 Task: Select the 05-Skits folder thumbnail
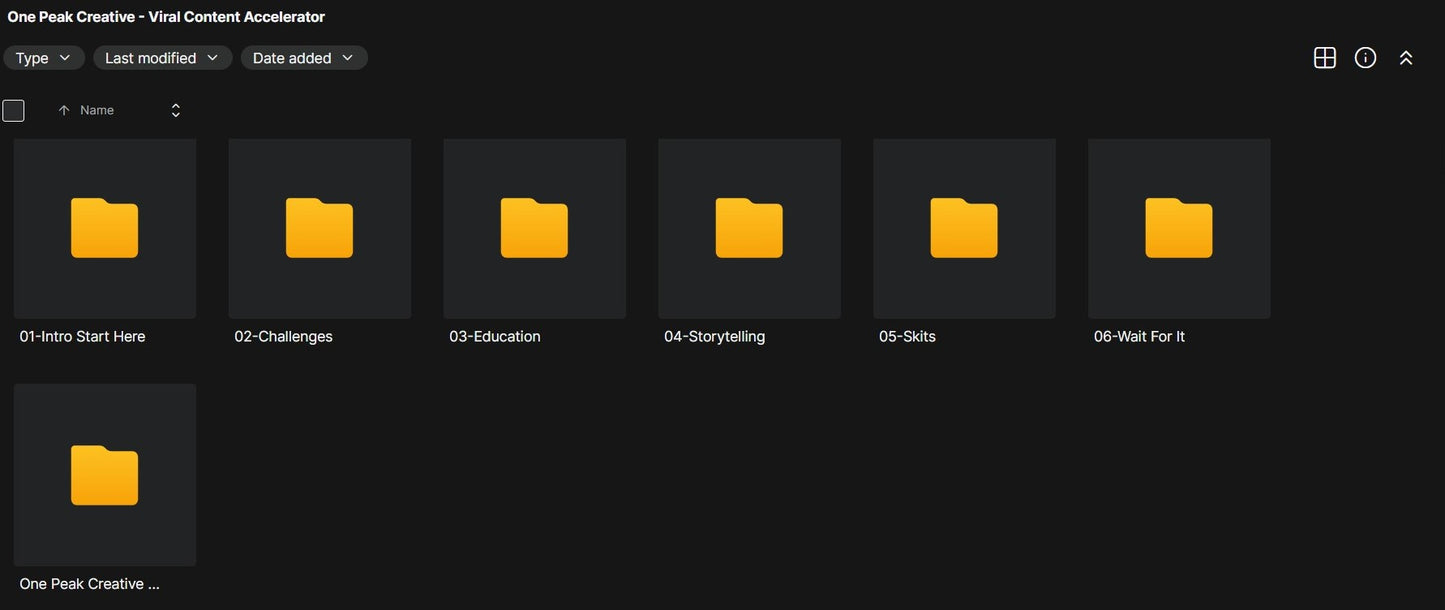pos(965,229)
